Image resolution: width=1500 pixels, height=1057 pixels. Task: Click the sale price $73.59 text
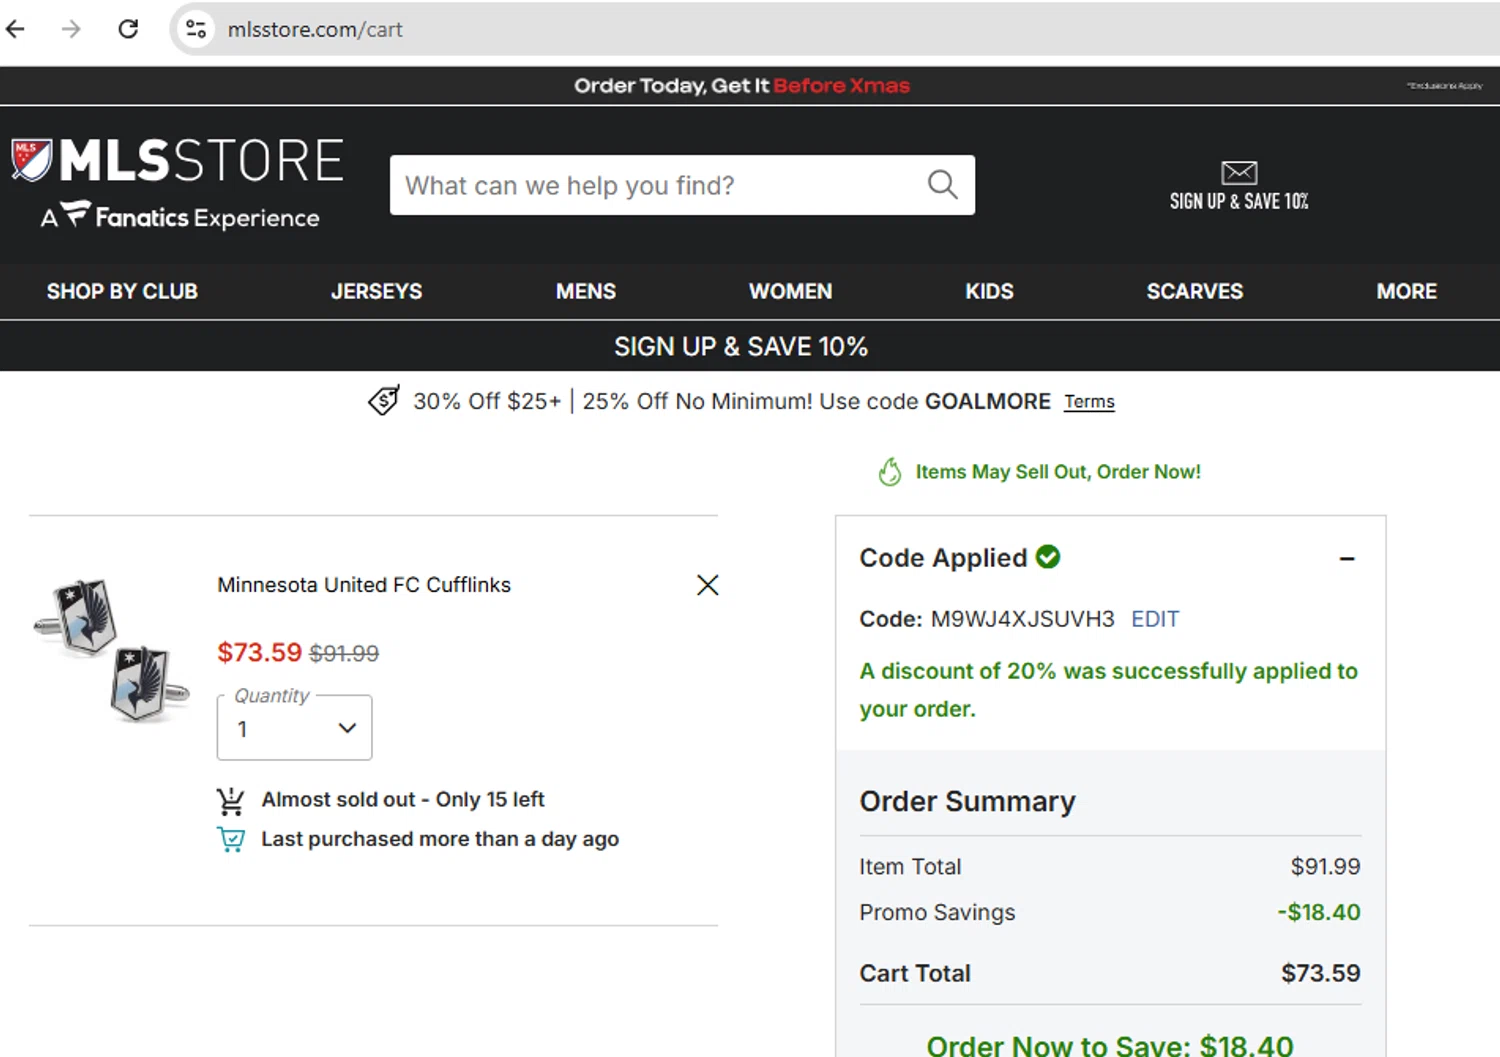[x=259, y=653]
